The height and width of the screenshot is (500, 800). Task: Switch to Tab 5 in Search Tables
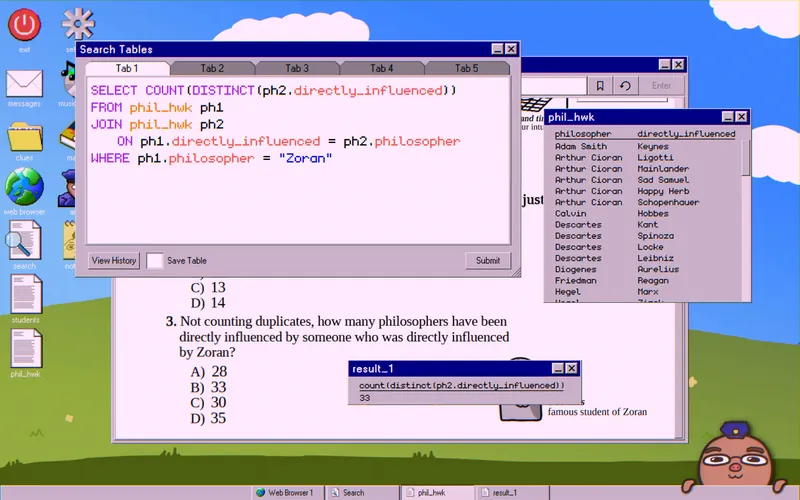466,68
